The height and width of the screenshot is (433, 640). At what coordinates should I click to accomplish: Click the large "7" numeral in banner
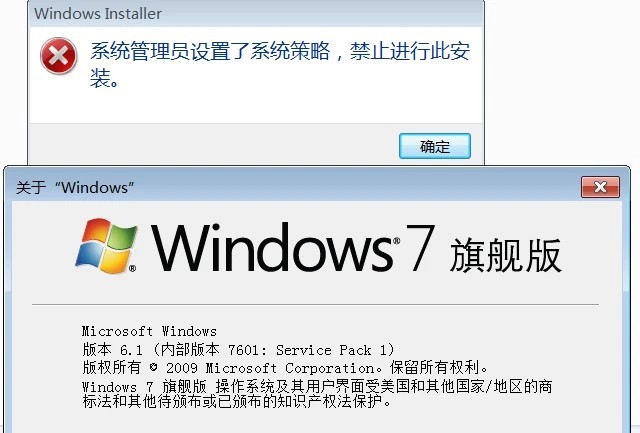point(419,247)
